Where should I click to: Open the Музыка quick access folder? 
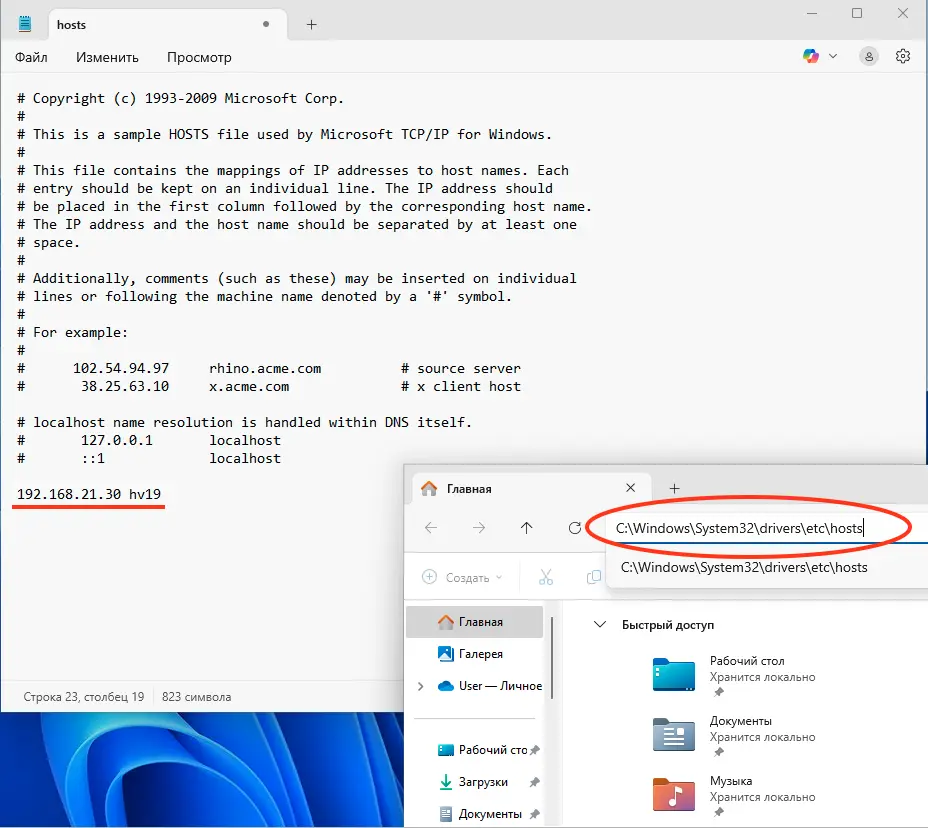pyautogui.click(x=734, y=795)
